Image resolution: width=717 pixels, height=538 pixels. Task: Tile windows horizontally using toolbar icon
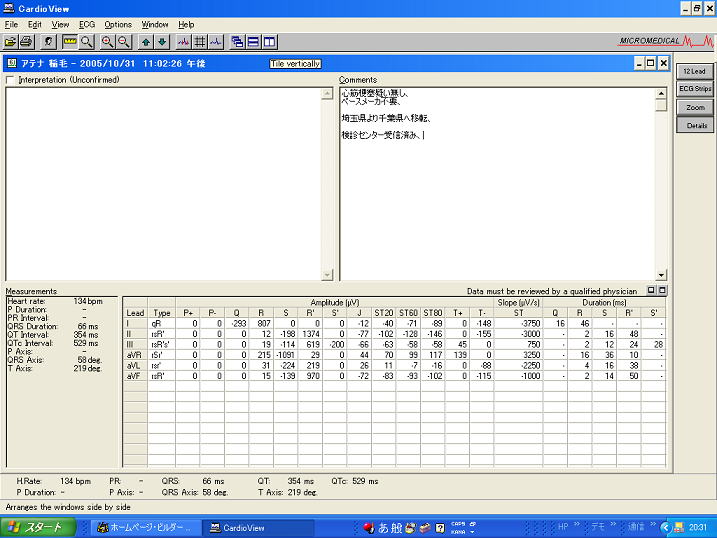253,42
